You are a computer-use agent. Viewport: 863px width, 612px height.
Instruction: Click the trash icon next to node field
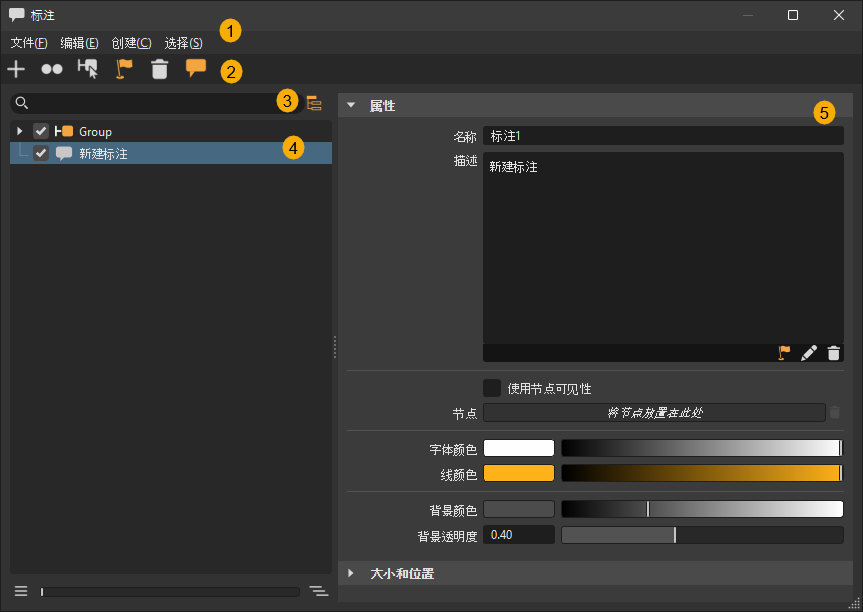(835, 412)
